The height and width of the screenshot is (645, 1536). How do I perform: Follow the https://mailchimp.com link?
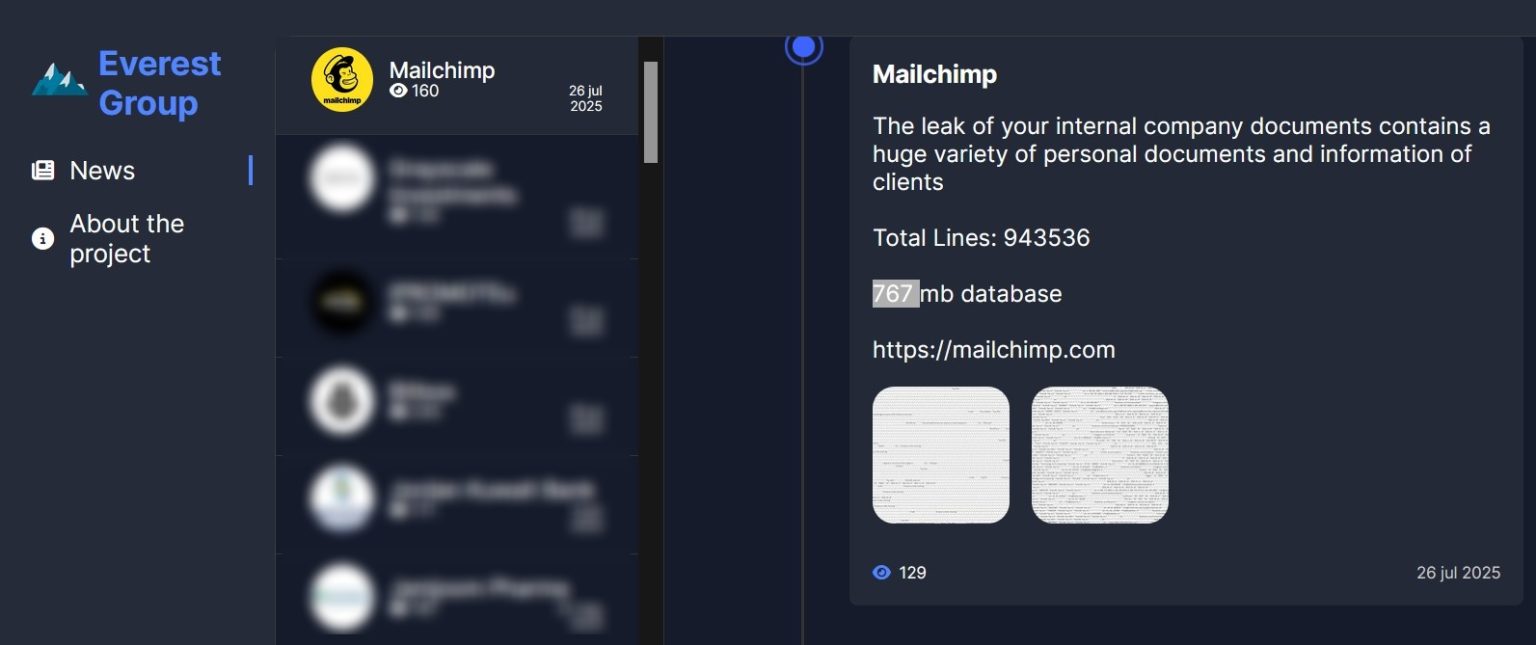pyautogui.click(x=993, y=349)
